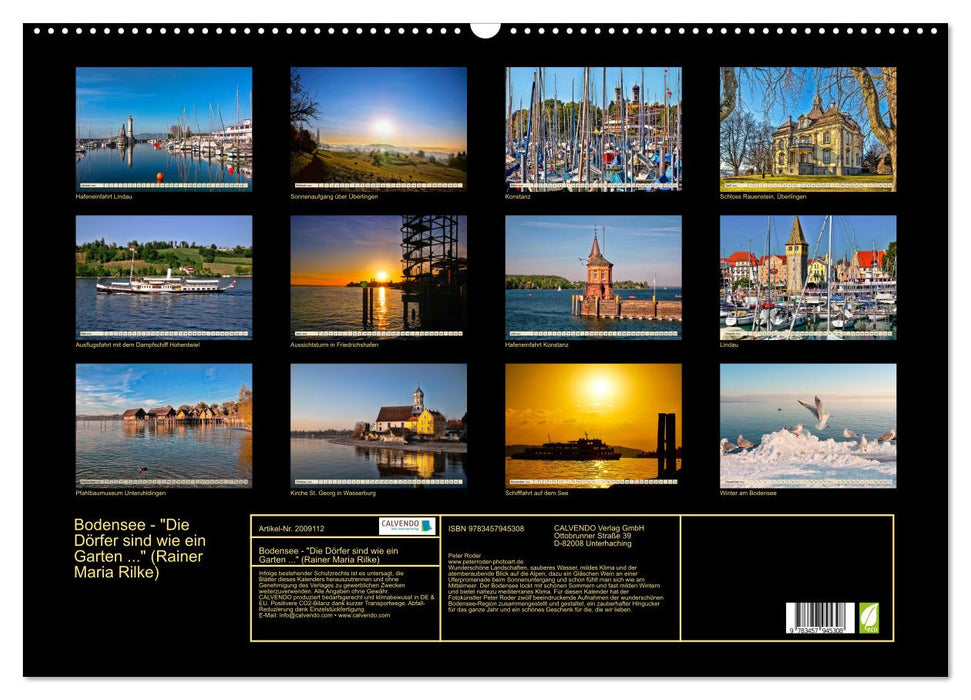Open the Pfahlbaumuseum Unteruhldingen photo
This screenshot has width=971, height=700.
click(x=164, y=425)
